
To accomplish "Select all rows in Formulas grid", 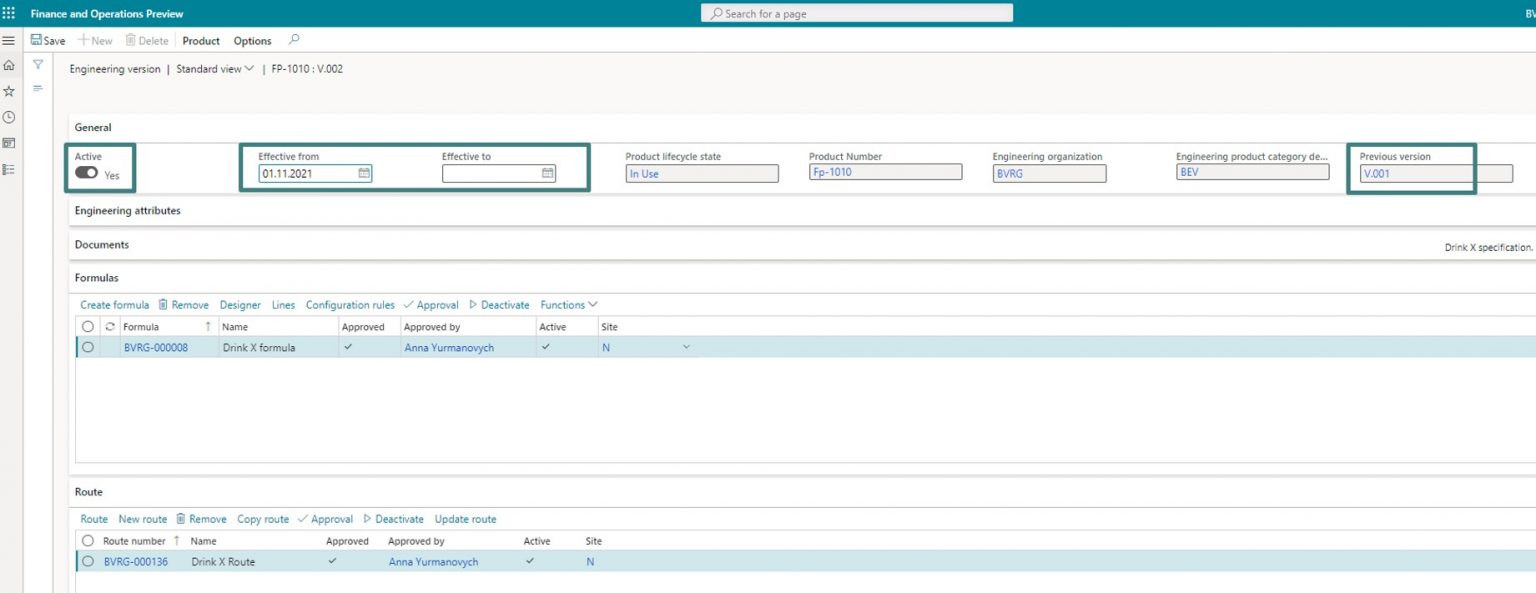I will [88, 327].
